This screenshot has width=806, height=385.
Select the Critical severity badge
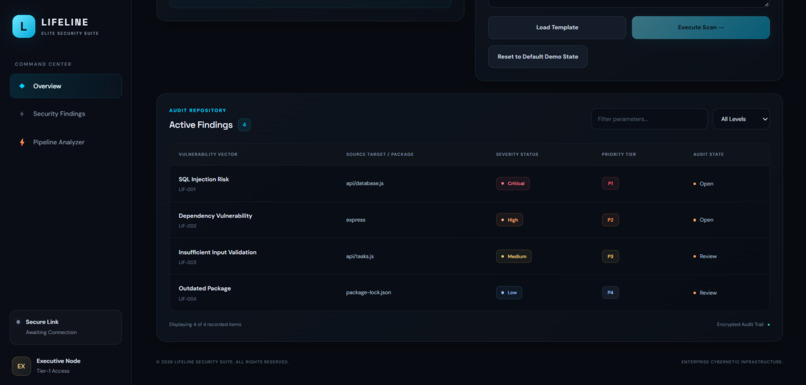coord(513,184)
